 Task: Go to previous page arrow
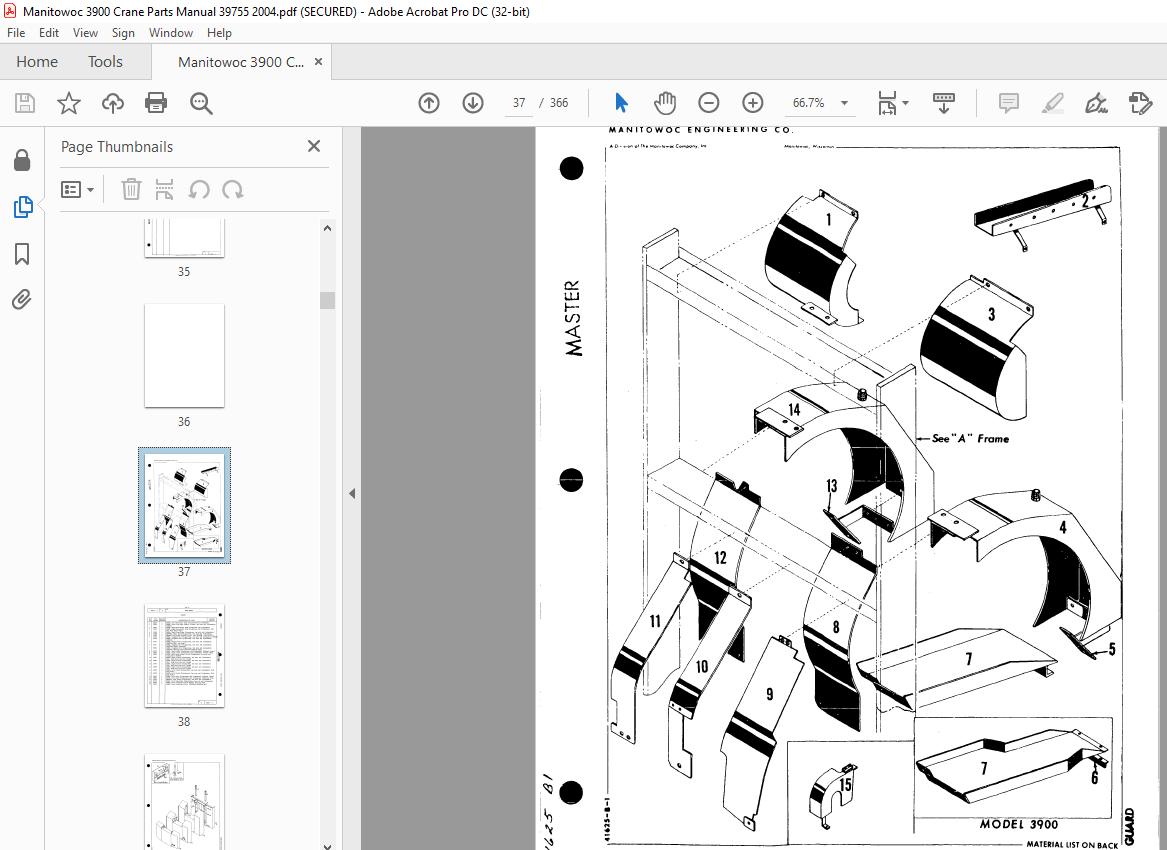click(x=429, y=103)
